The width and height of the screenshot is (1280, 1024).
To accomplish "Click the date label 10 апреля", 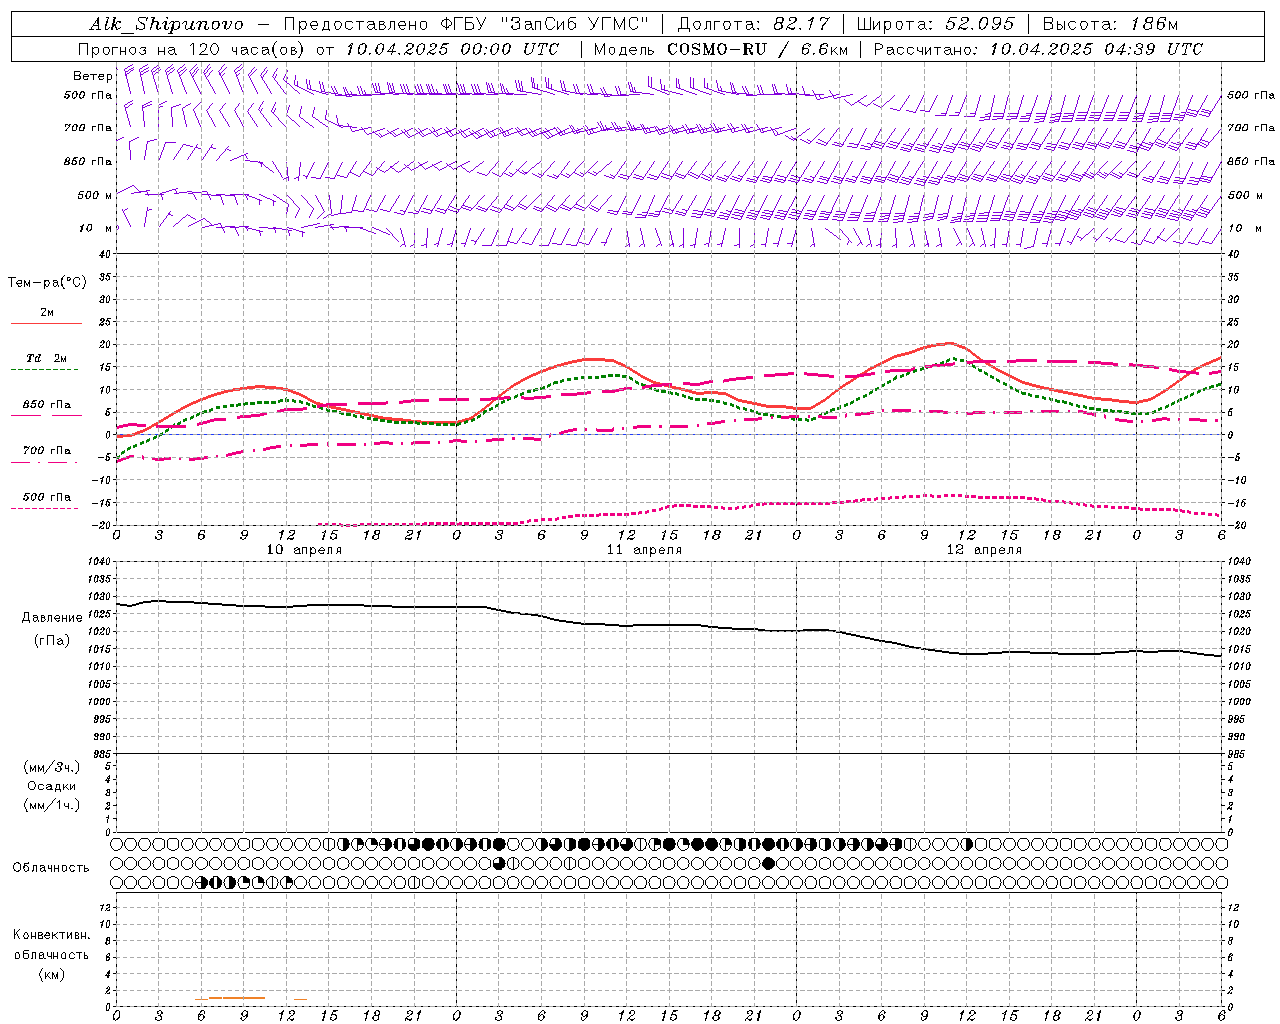I will (x=304, y=550).
